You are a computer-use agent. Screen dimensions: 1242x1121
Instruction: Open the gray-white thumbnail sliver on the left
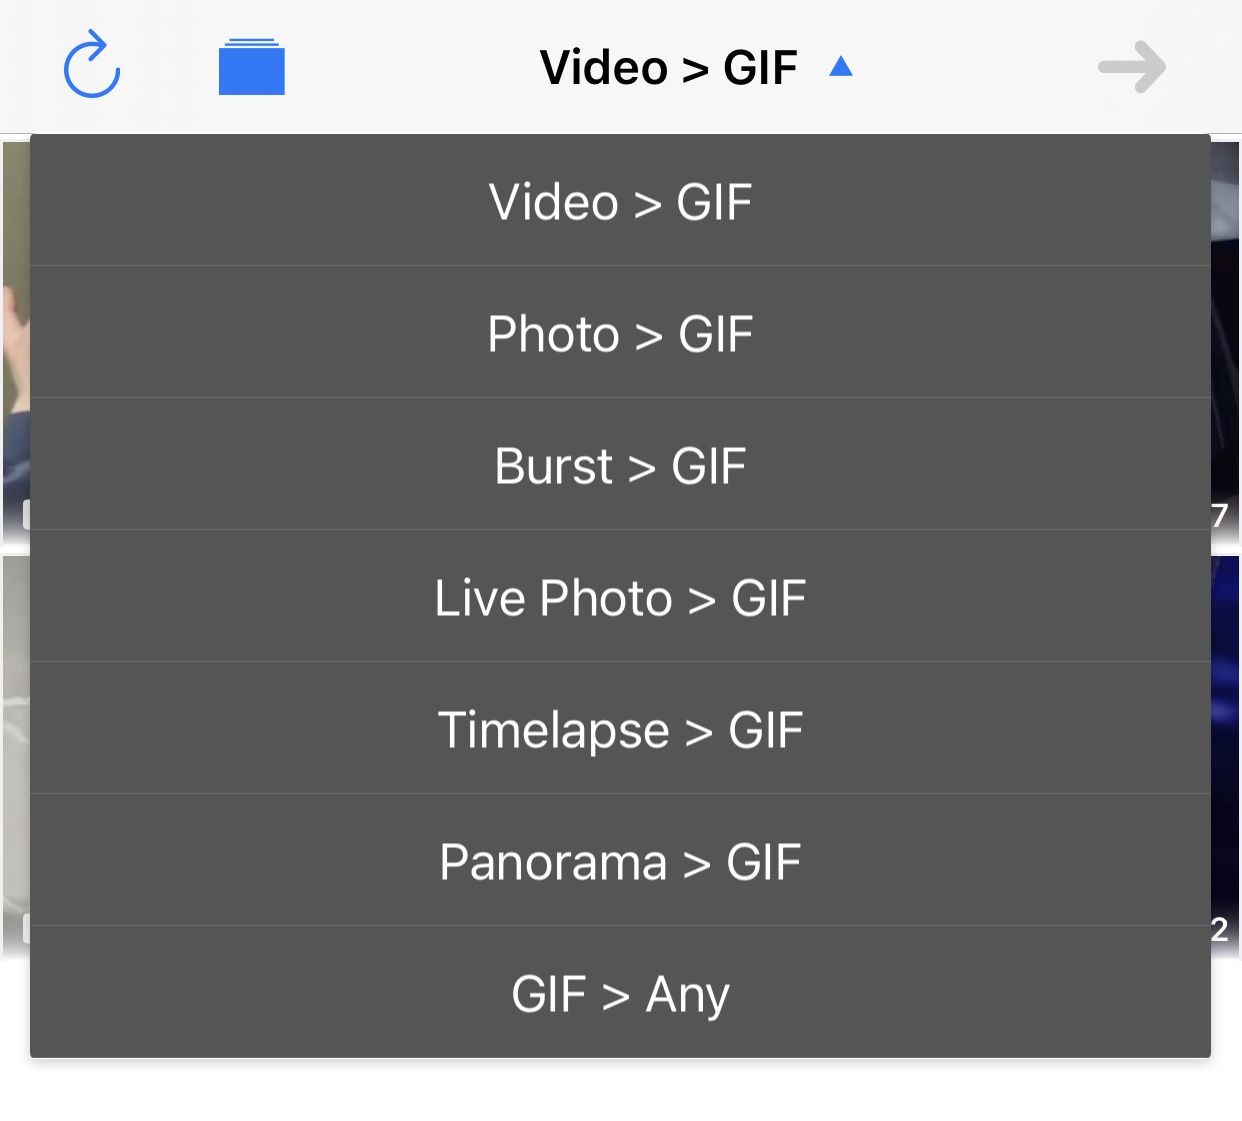pyautogui.click(x=16, y=757)
